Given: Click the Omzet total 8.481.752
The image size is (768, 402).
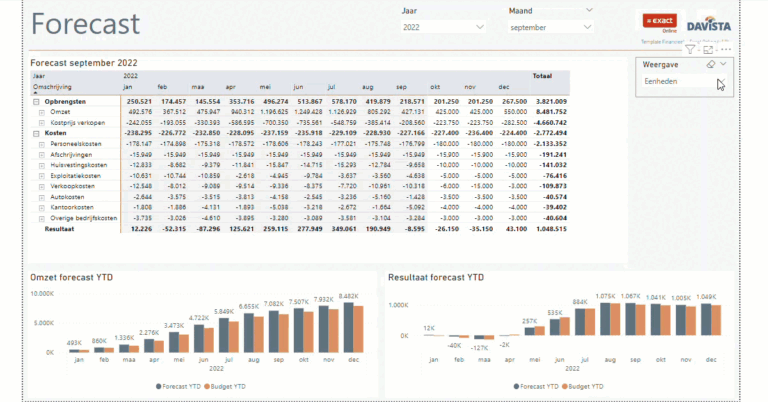Looking at the screenshot, I should 552,112.
